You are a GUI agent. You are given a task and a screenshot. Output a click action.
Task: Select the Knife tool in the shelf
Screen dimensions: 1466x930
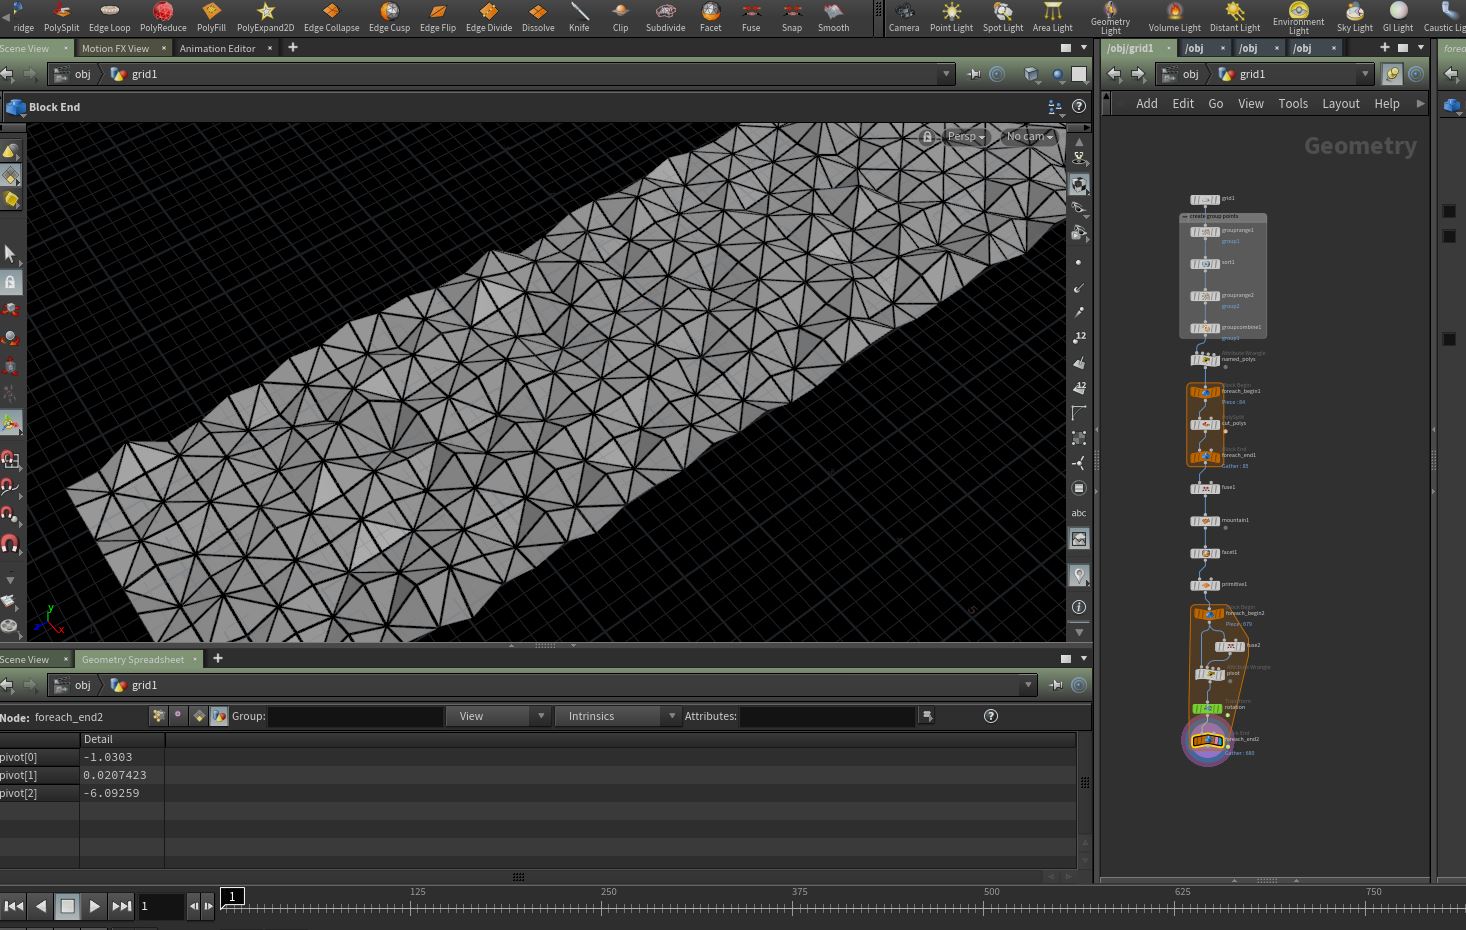[x=579, y=17]
